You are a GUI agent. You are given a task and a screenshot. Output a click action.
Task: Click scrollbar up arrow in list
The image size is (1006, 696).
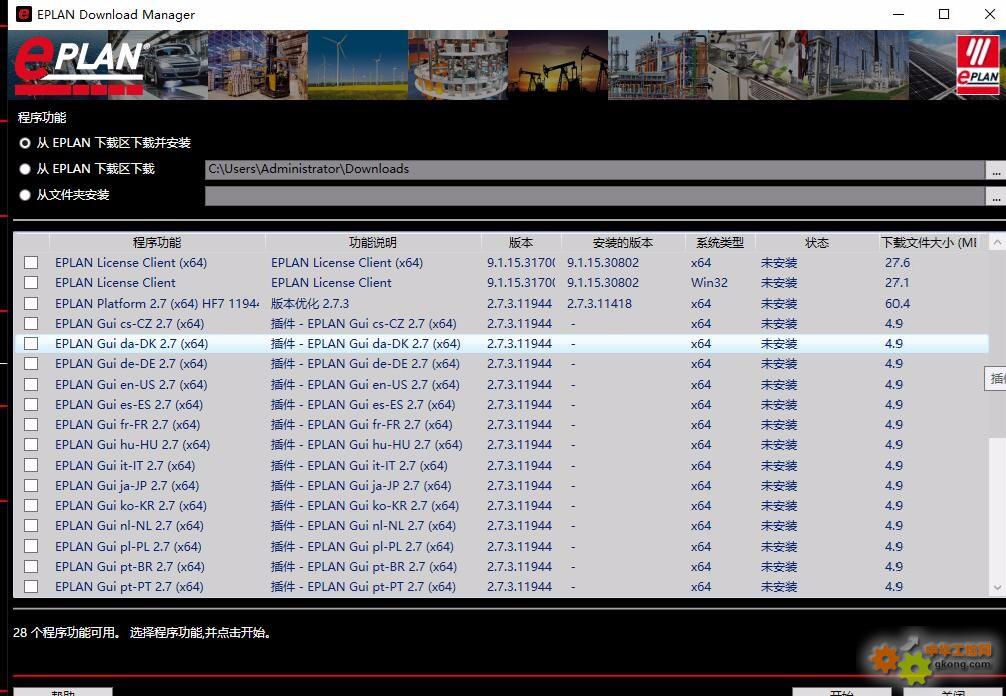click(997, 242)
